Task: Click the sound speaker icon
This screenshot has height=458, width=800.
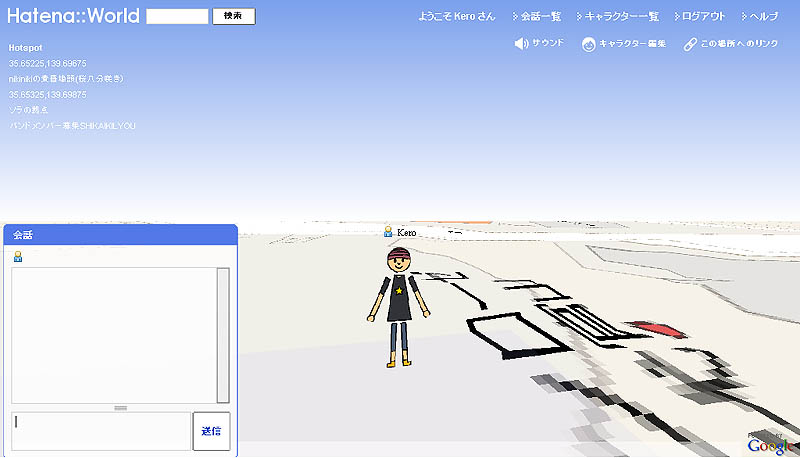Action: [x=521, y=44]
